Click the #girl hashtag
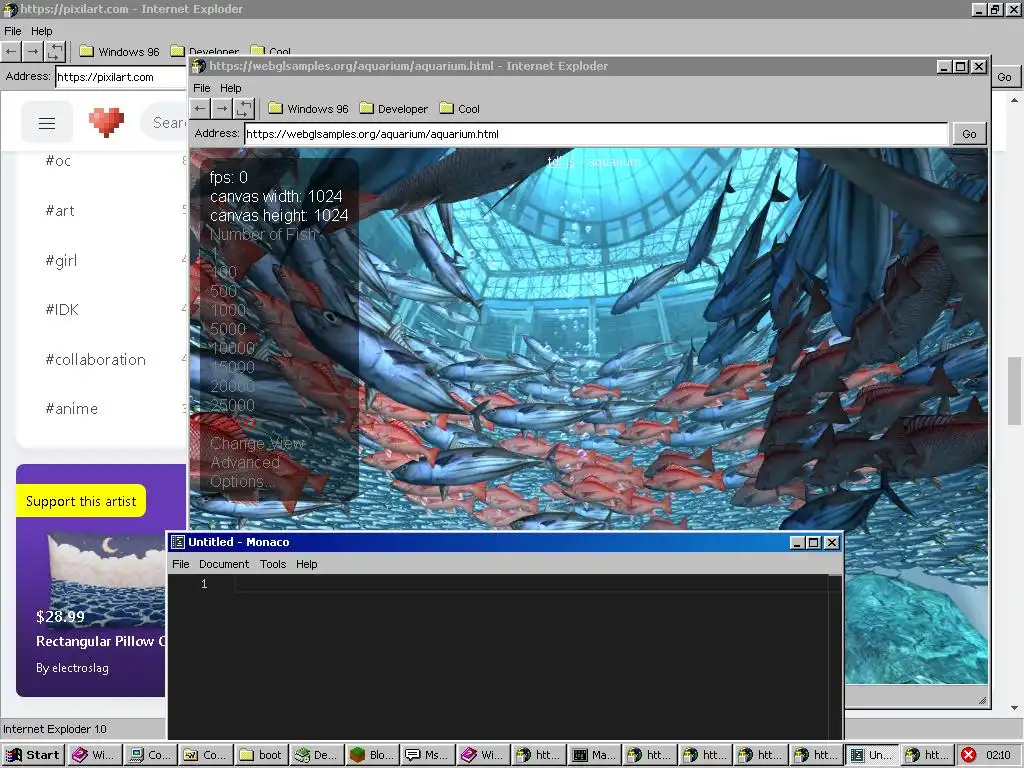The image size is (1024, 768). (61, 261)
